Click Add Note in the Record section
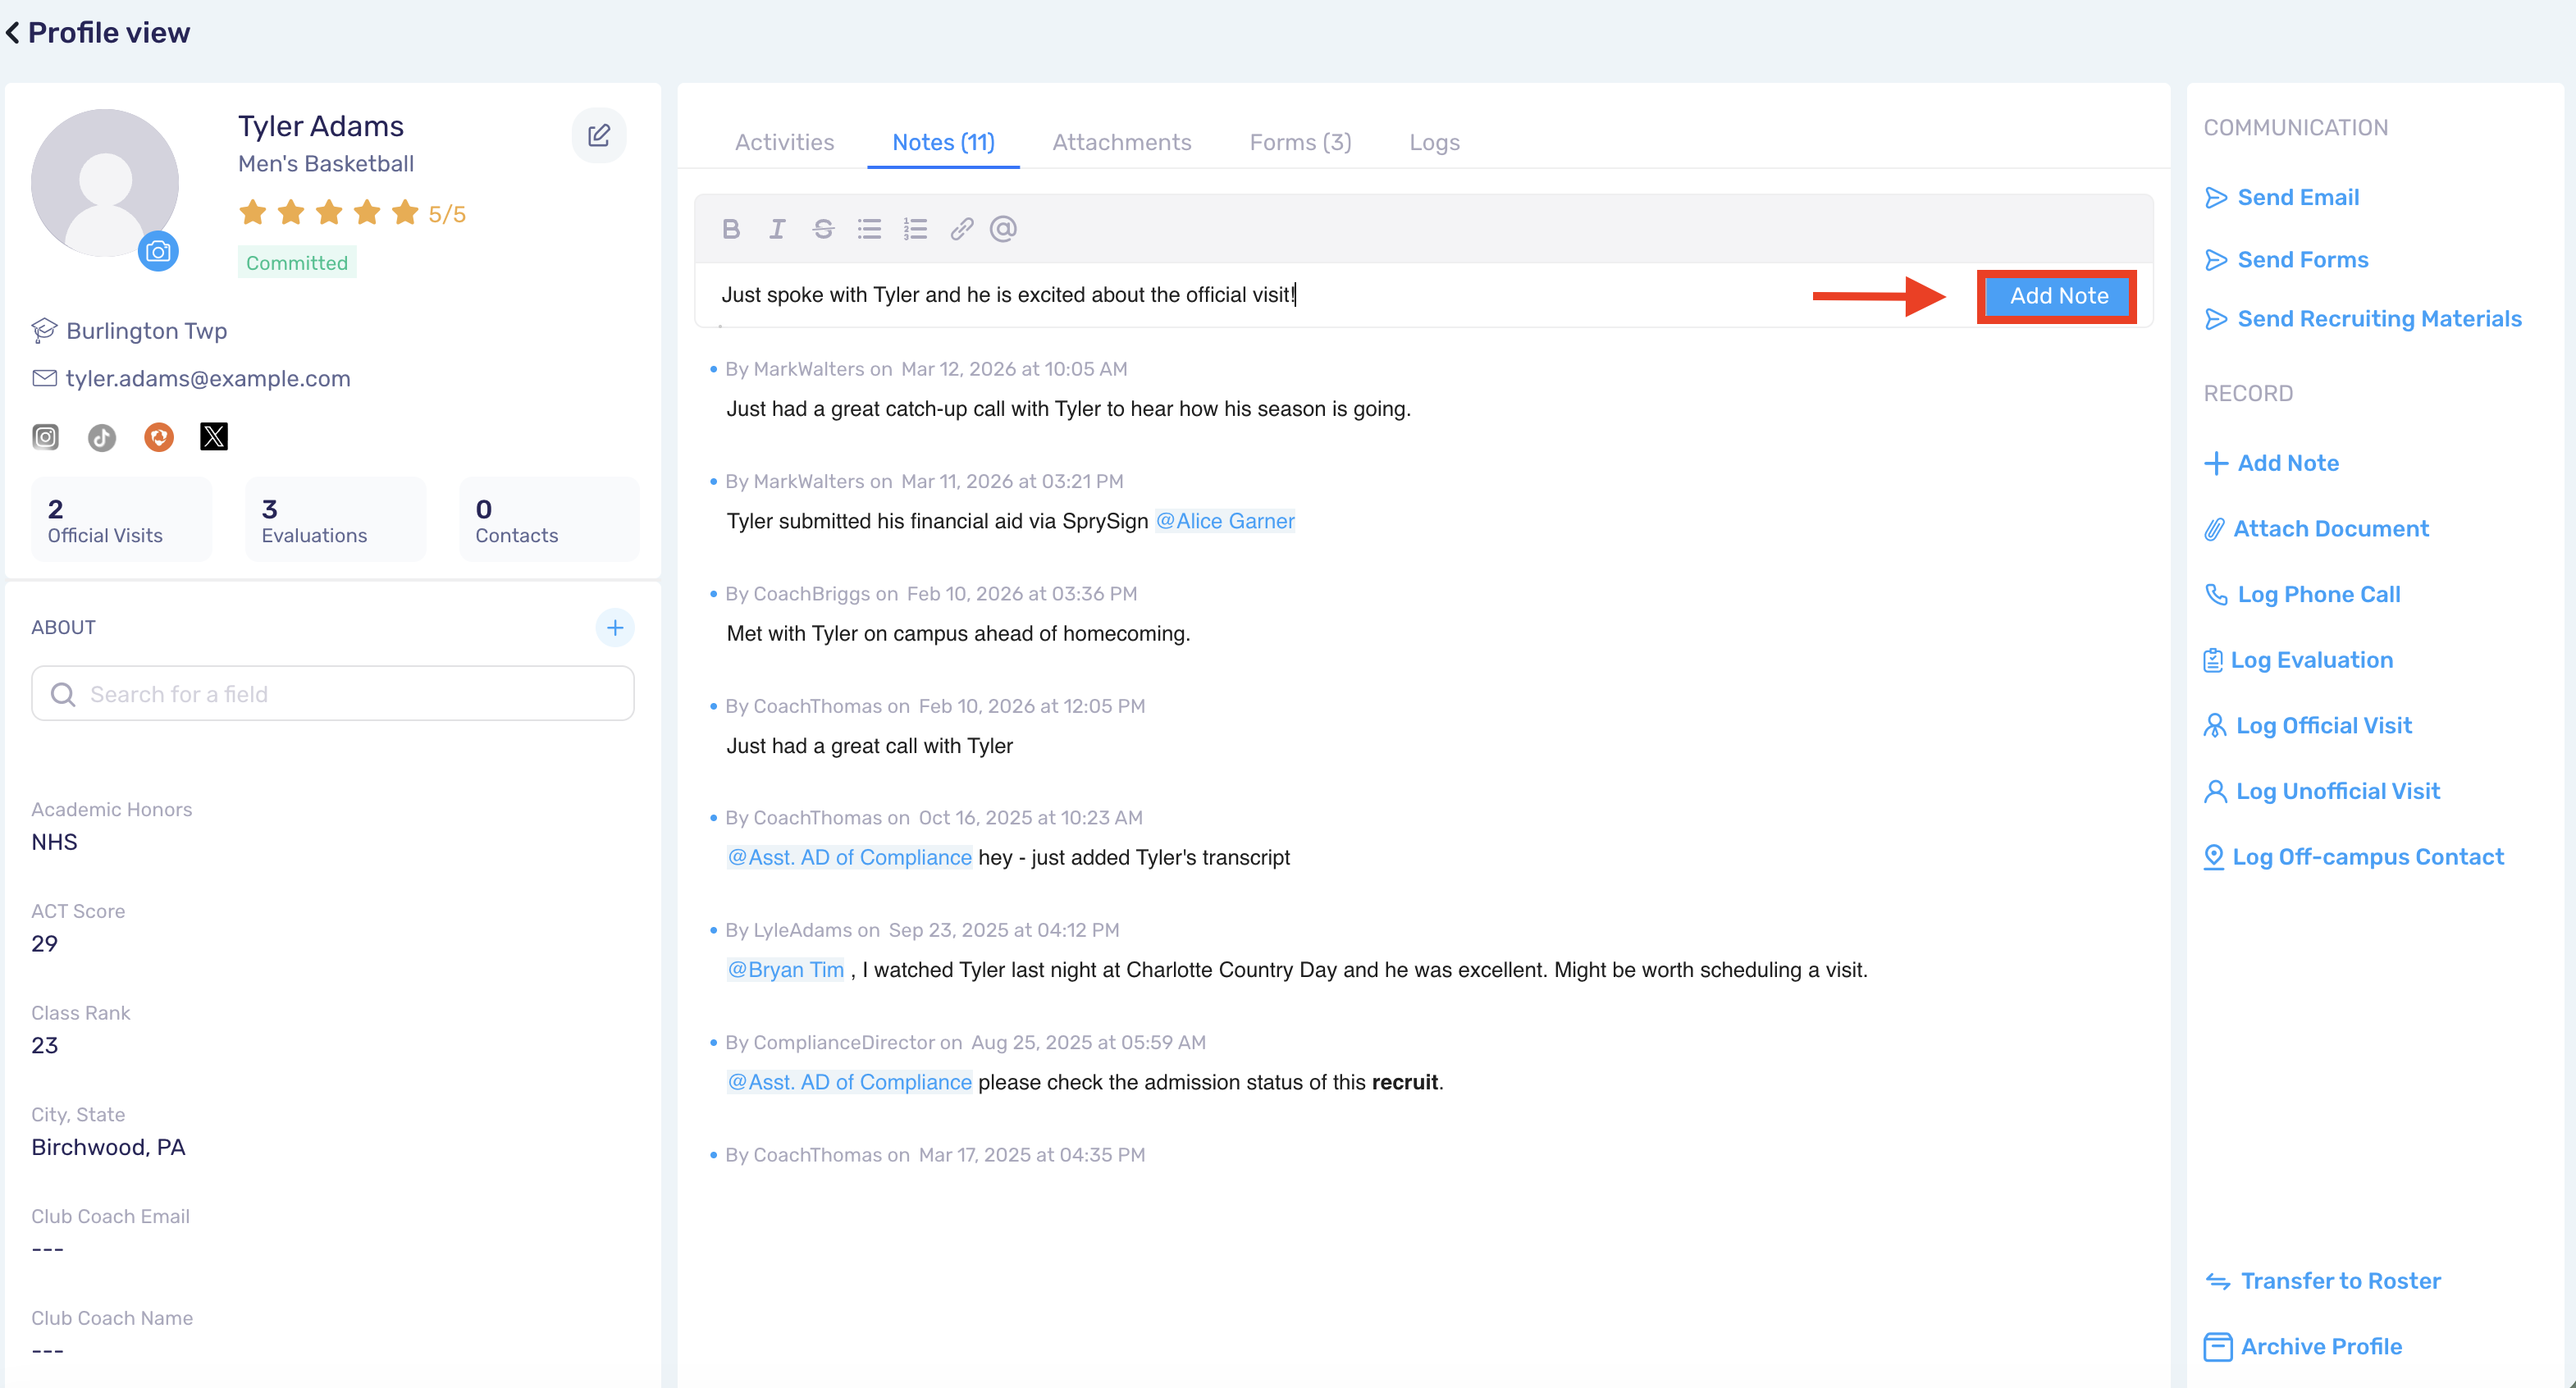 point(2287,463)
